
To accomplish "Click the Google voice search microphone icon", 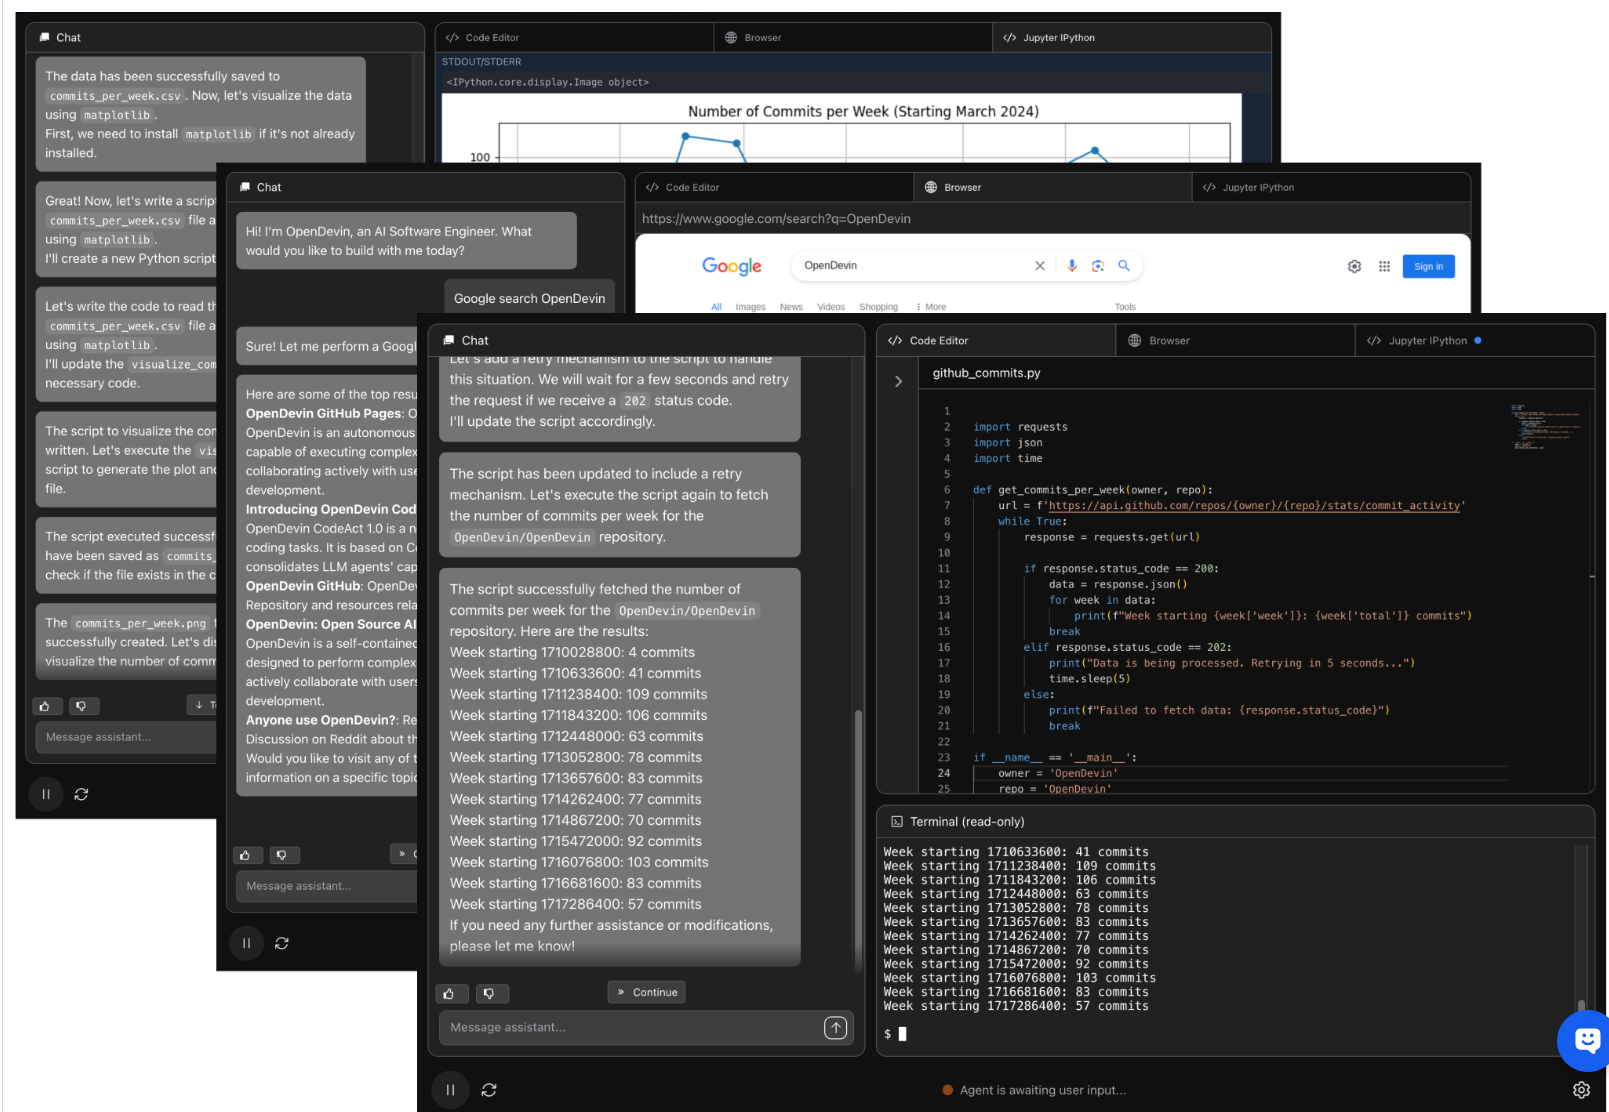I will (x=1072, y=266).
